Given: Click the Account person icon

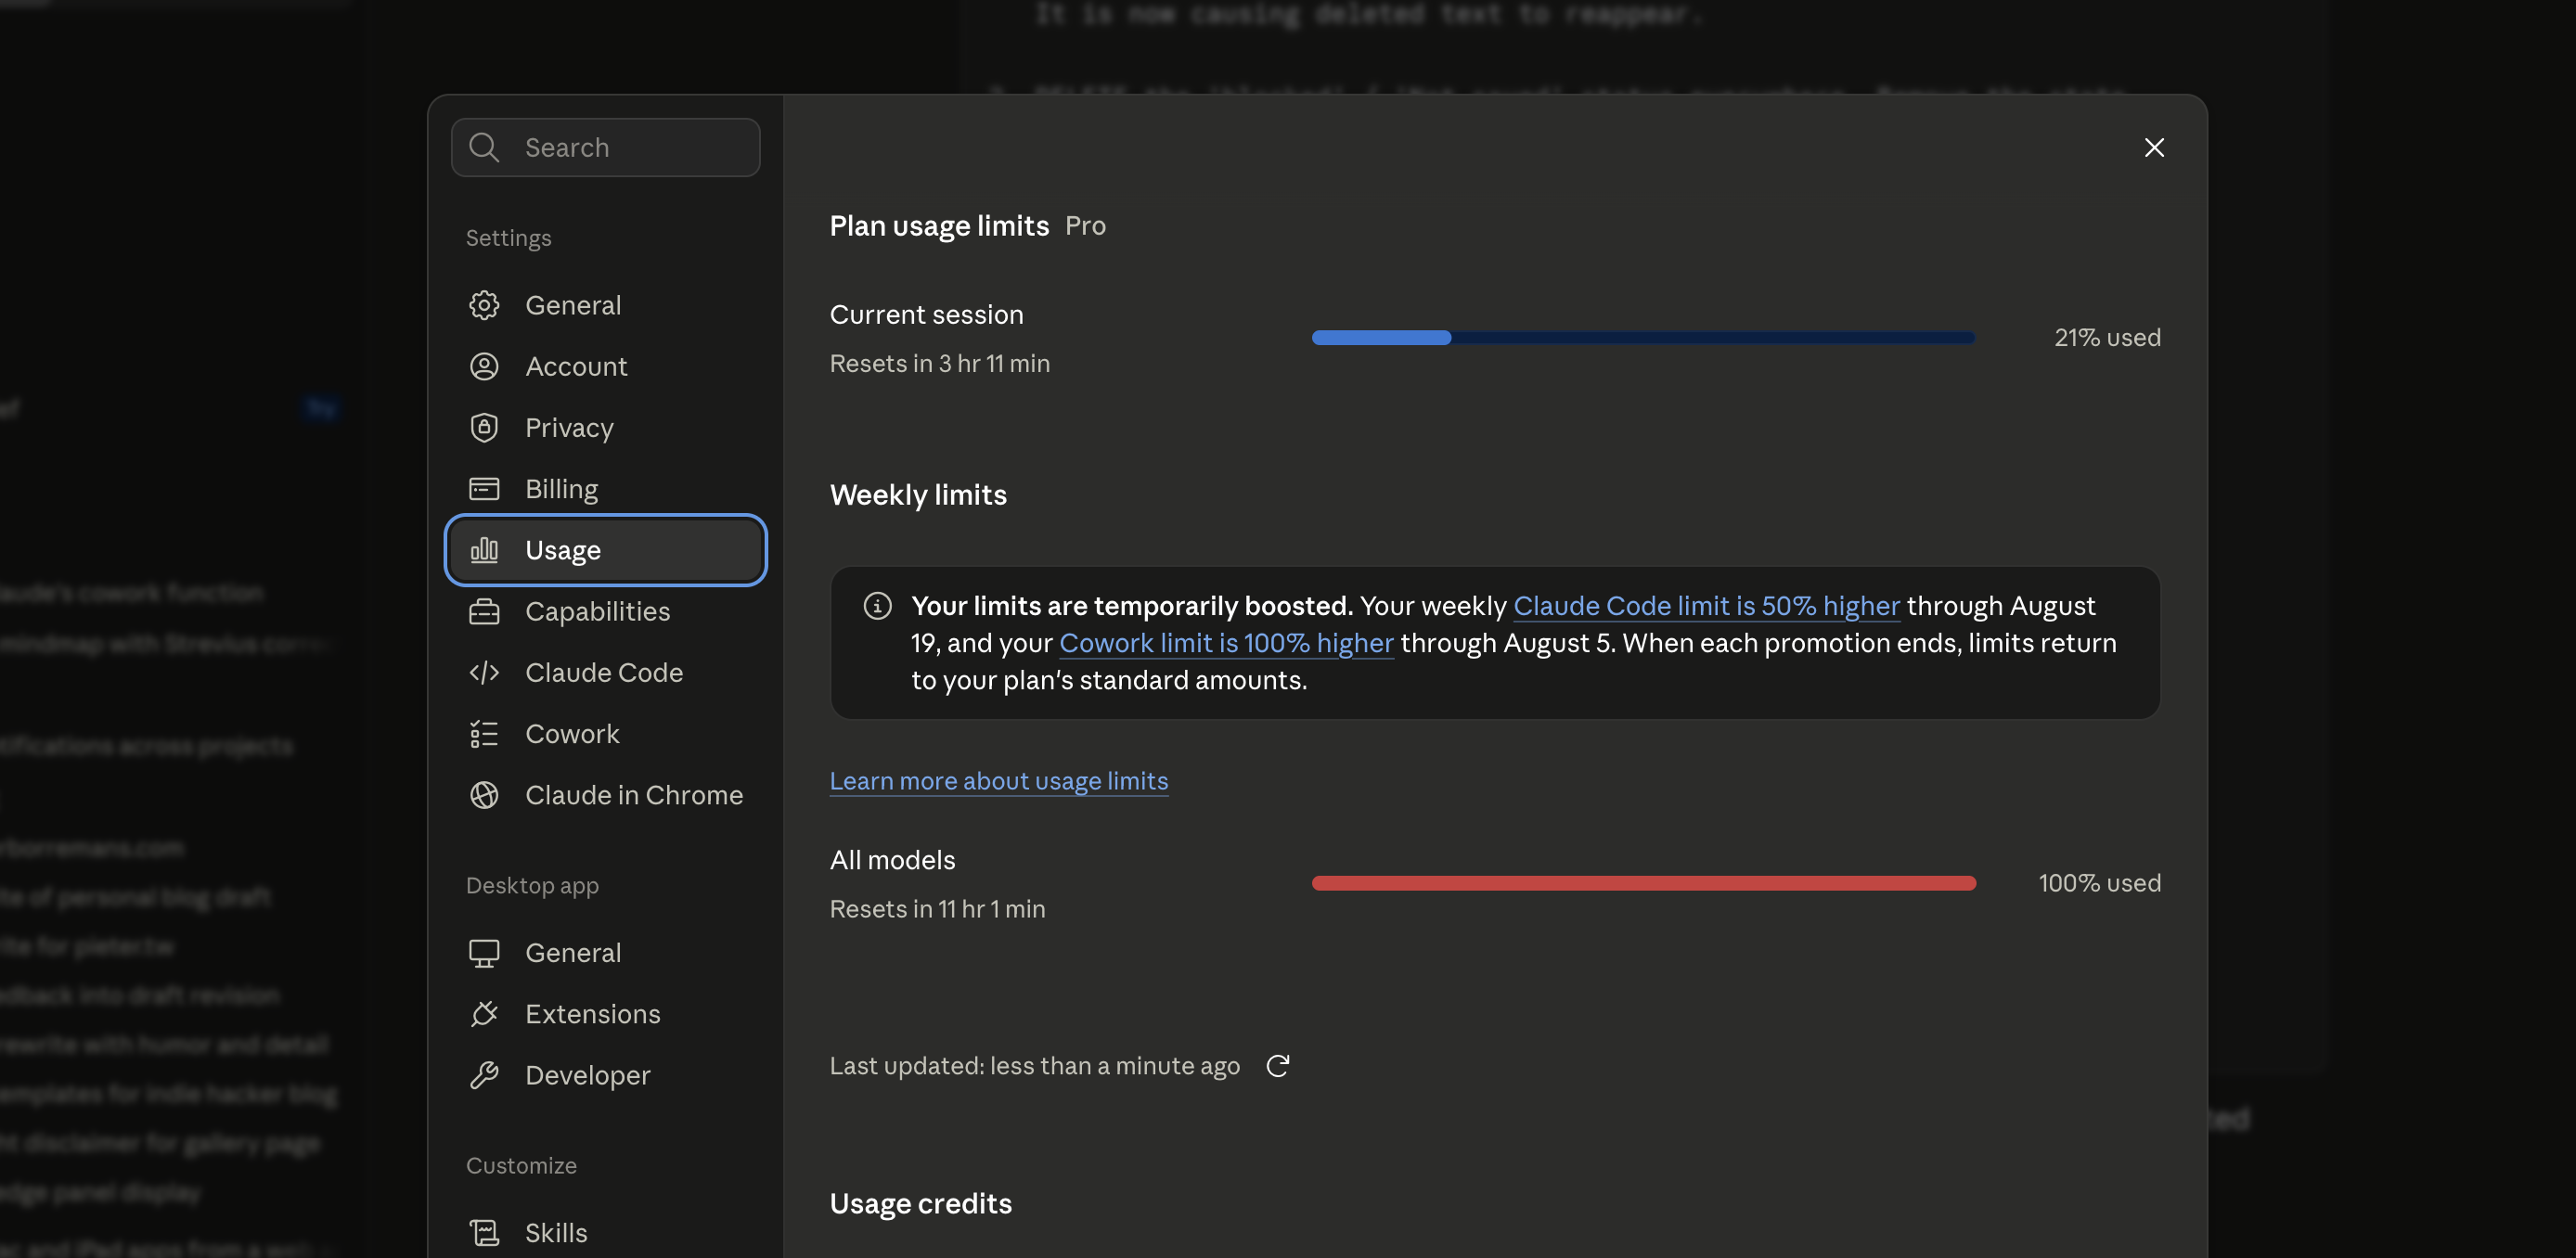Looking at the screenshot, I should pos(484,366).
